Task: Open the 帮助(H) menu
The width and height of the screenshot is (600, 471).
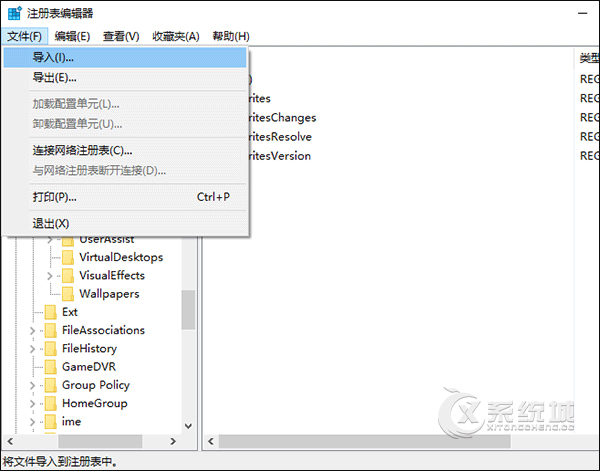Action: pyautogui.click(x=231, y=36)
